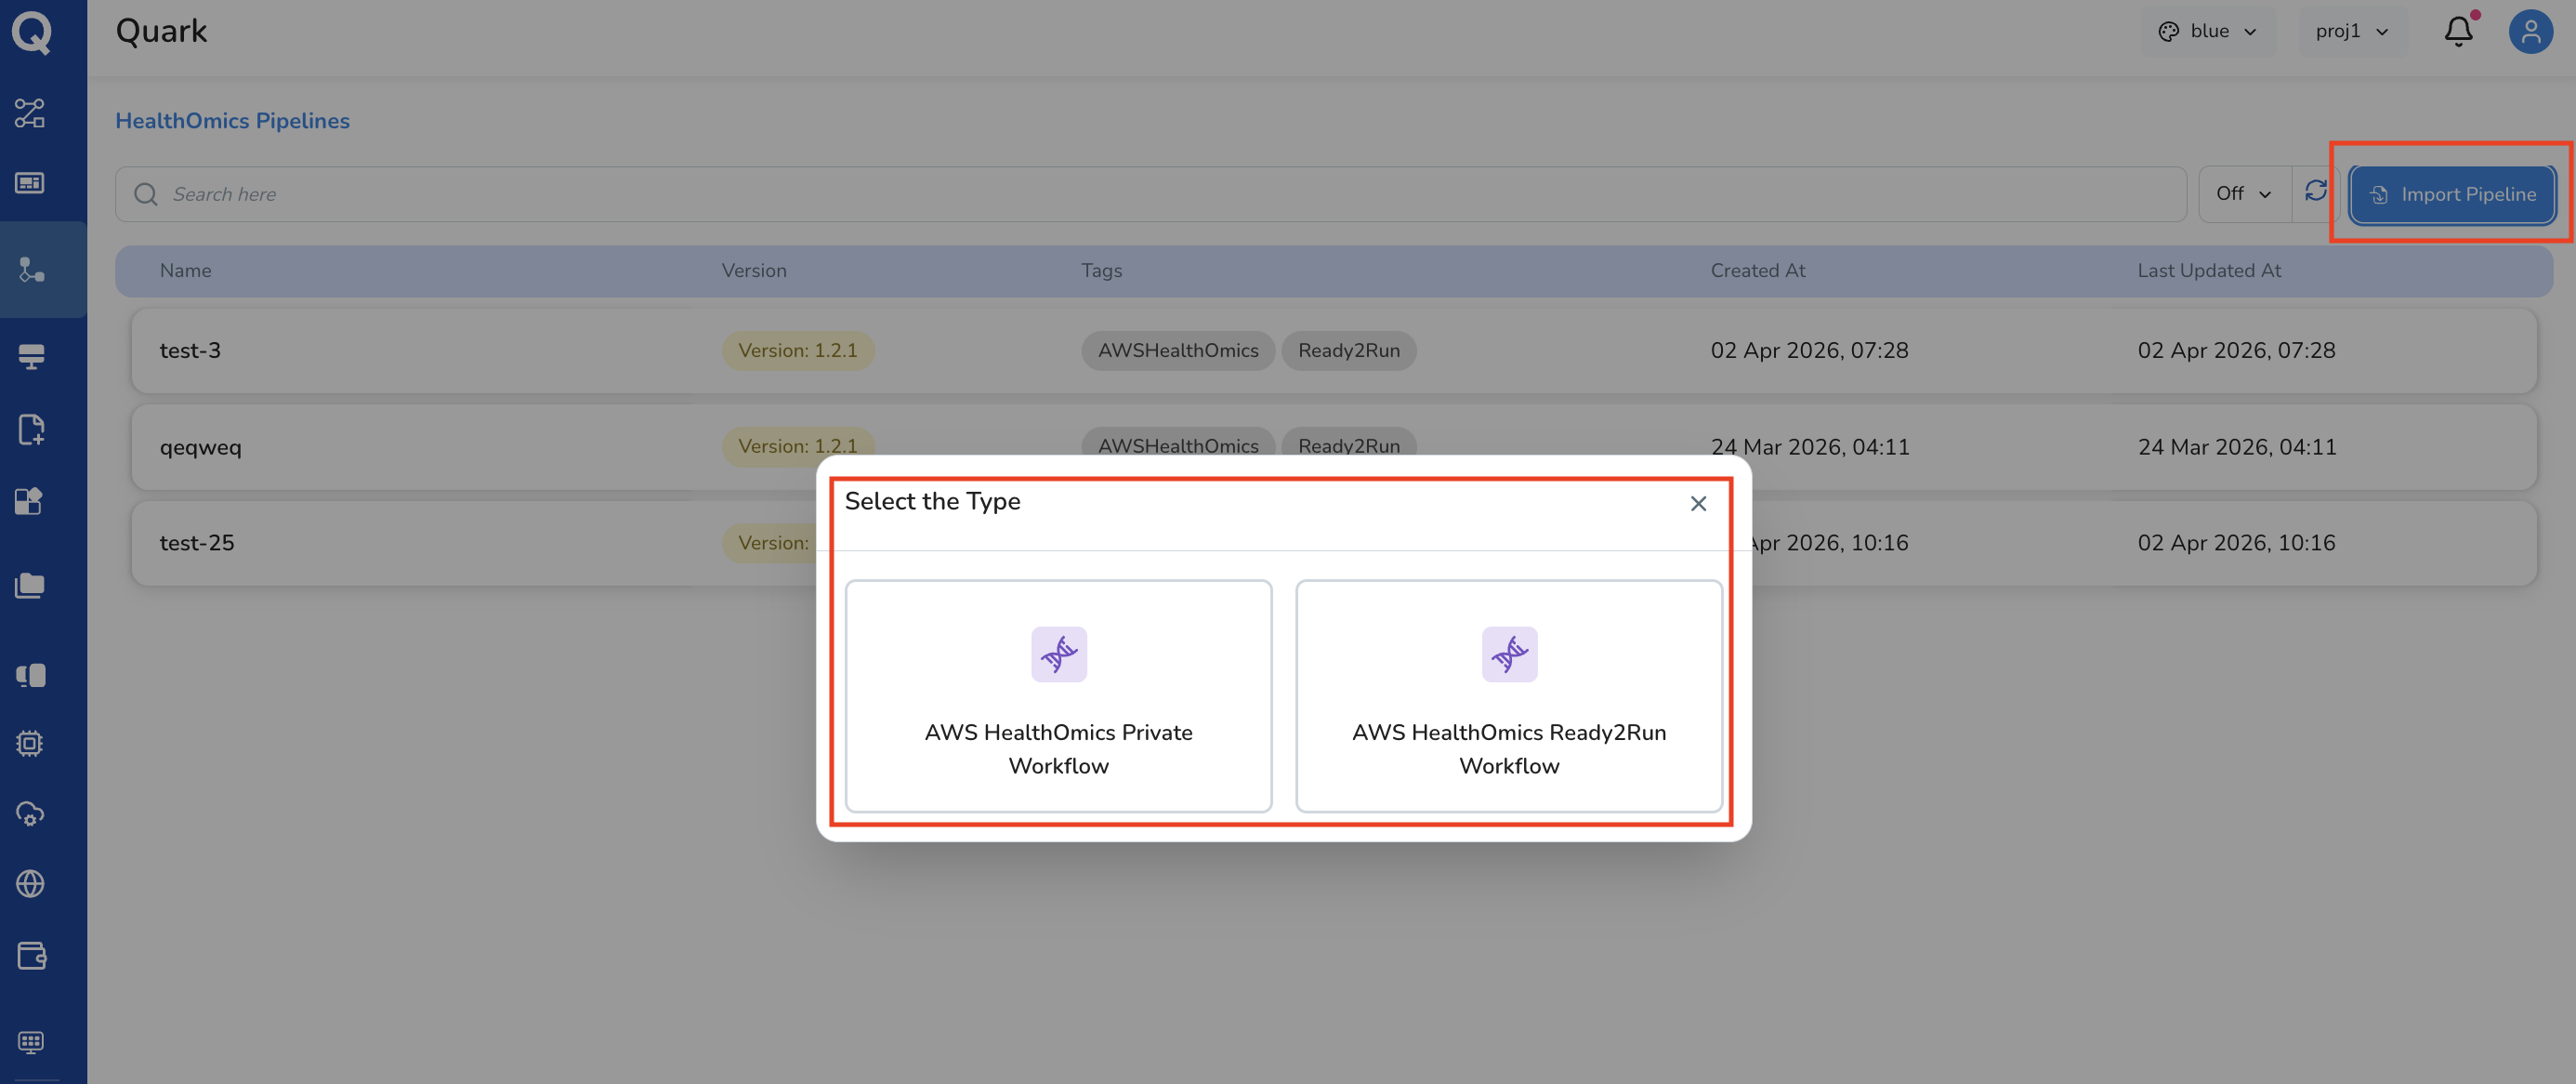Click qeqweq Last Updated At 24 Mar 2026, 04:11
Image resolution: width=2576 pixels, height=1084 pixels.
(2237, 447)
